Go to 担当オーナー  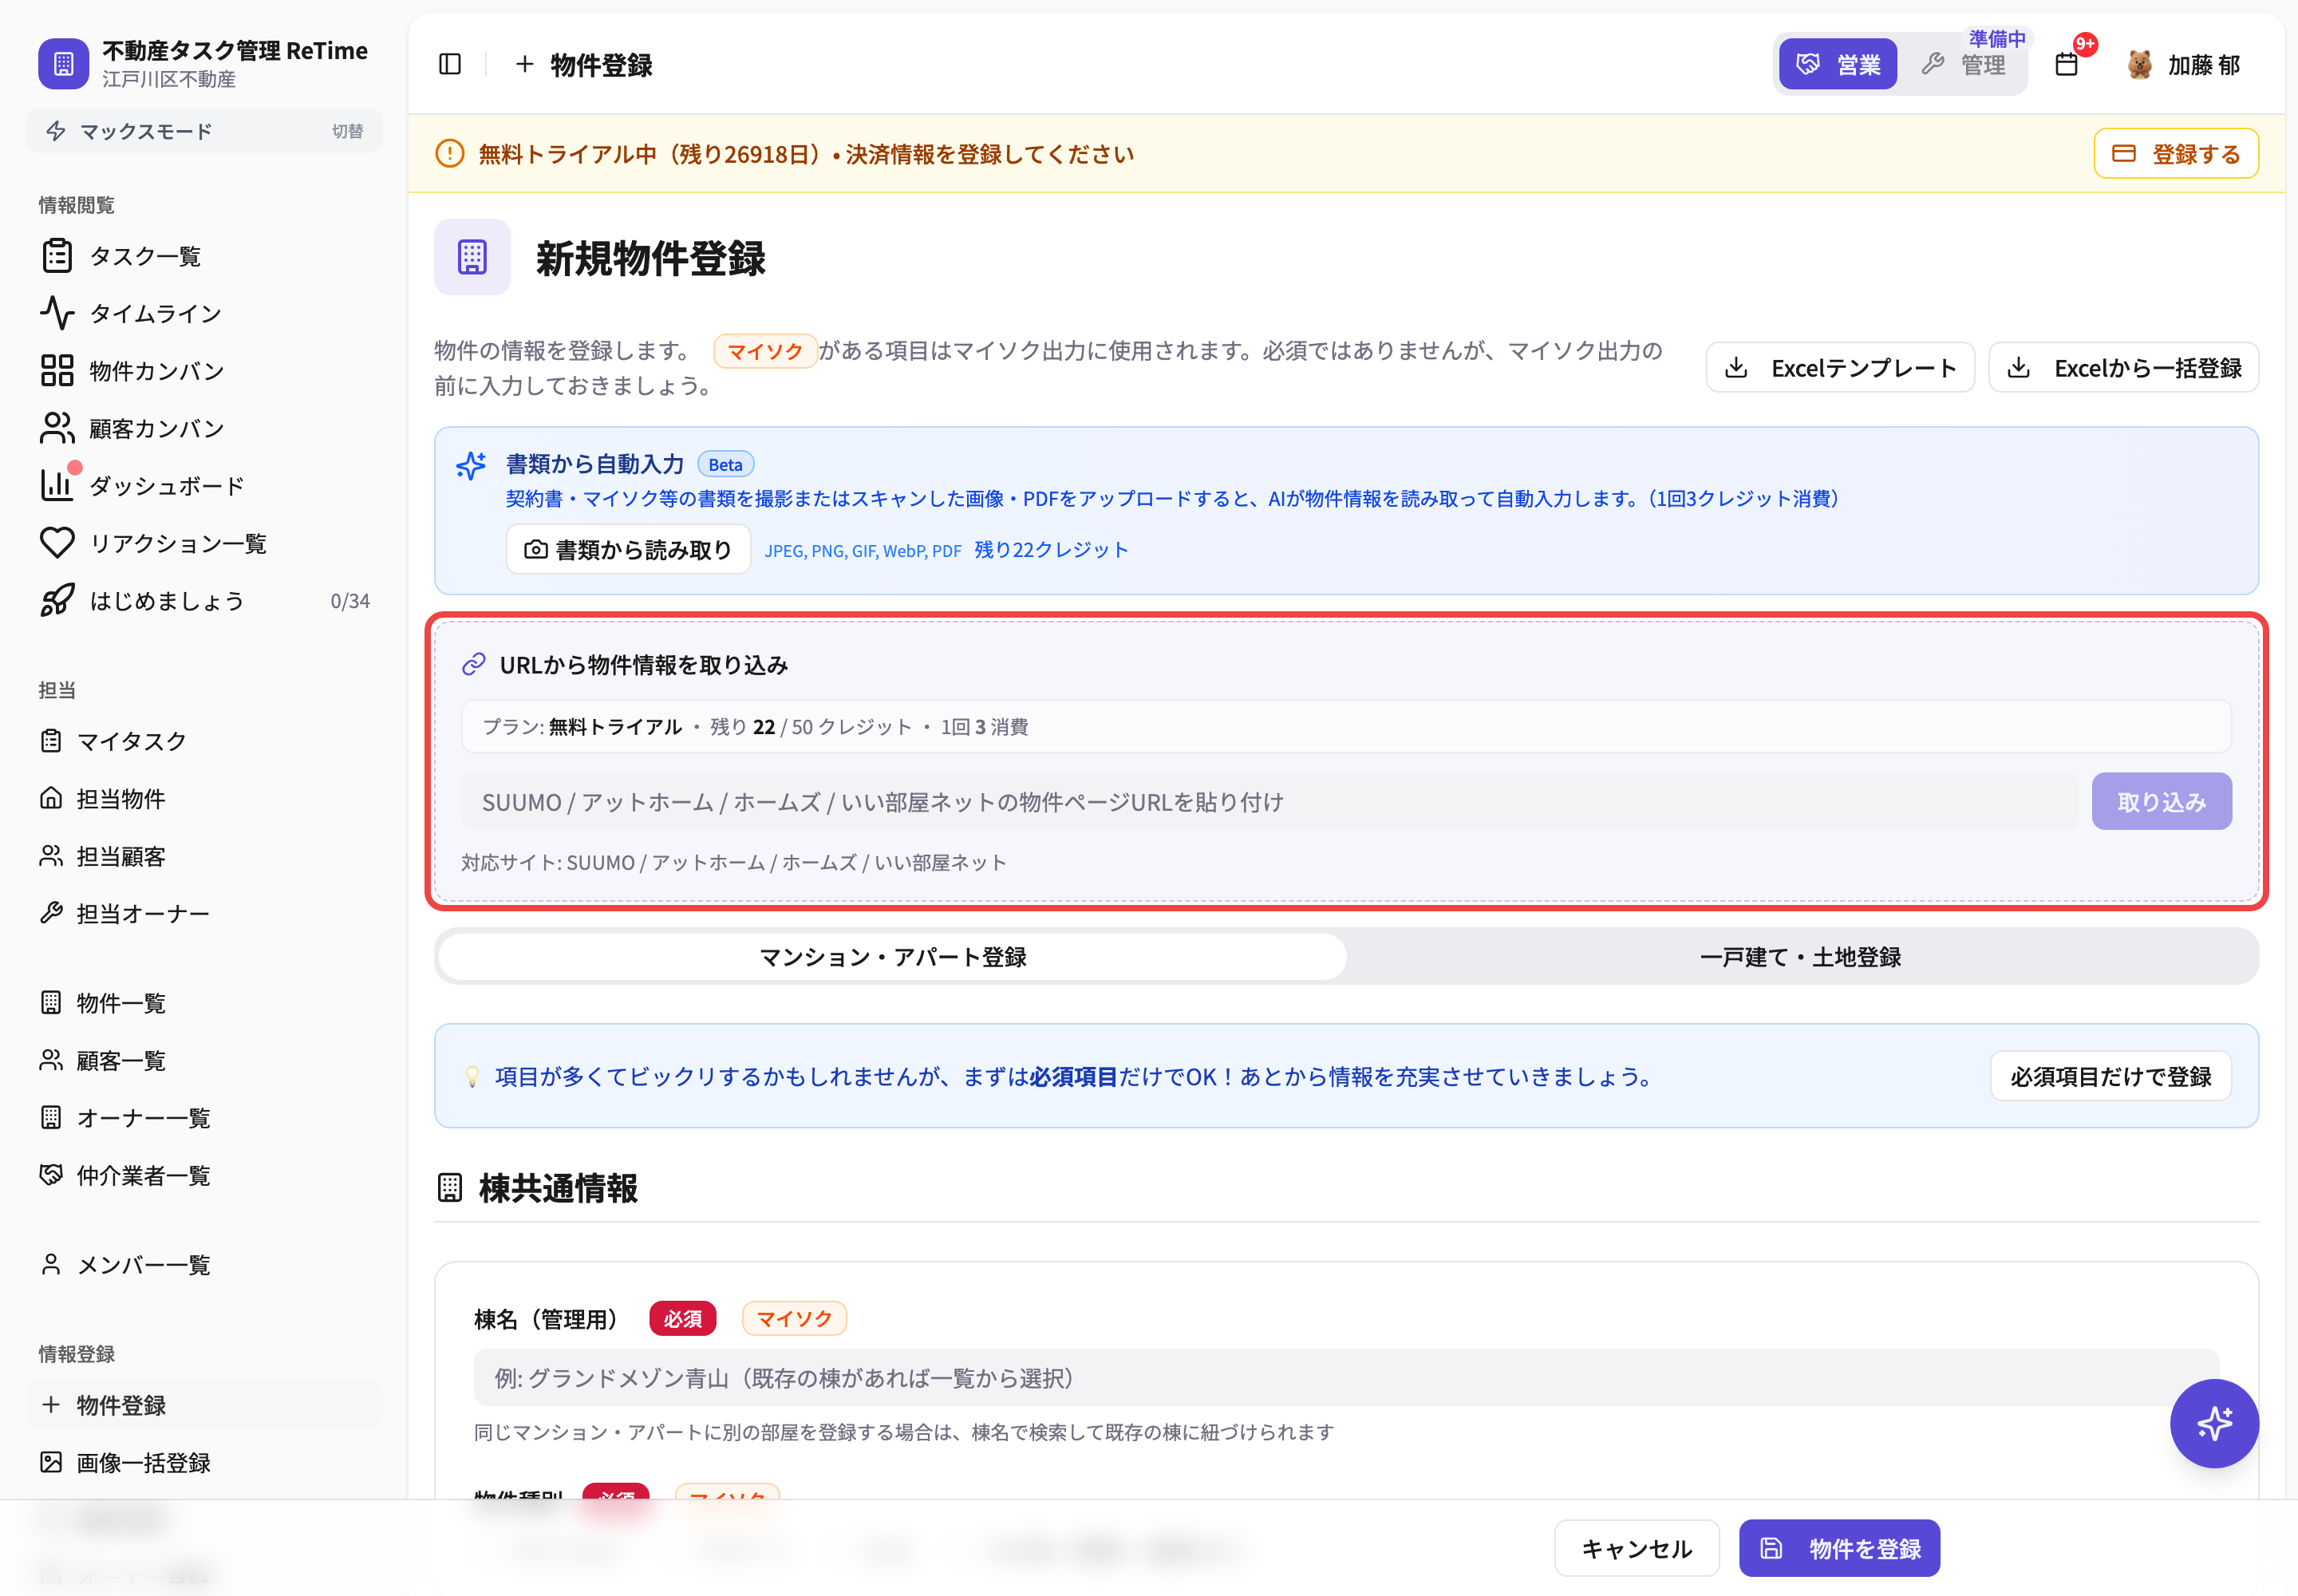pos(204,913)
